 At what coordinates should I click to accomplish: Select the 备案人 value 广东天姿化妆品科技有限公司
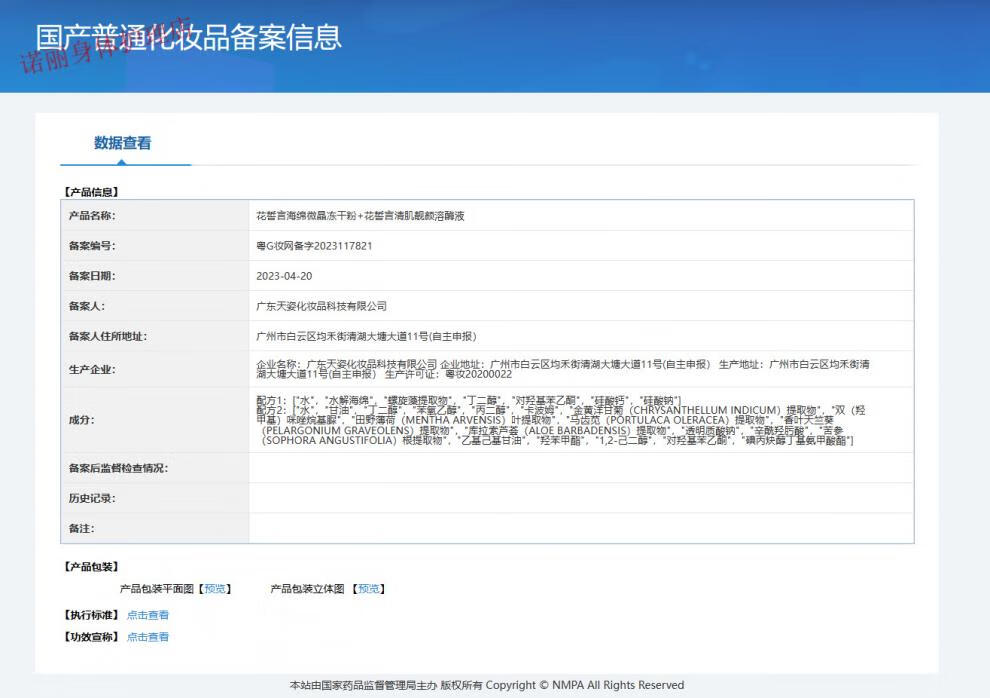[321, 306]
